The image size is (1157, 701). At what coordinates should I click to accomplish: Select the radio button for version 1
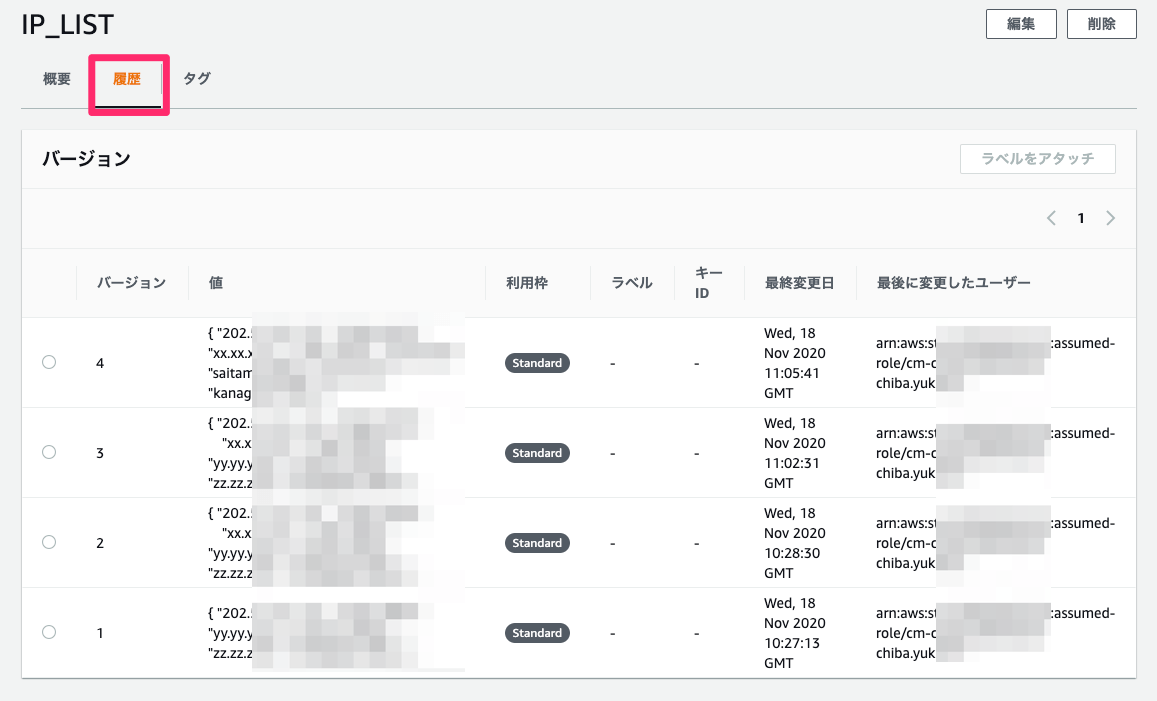point(49,632)
